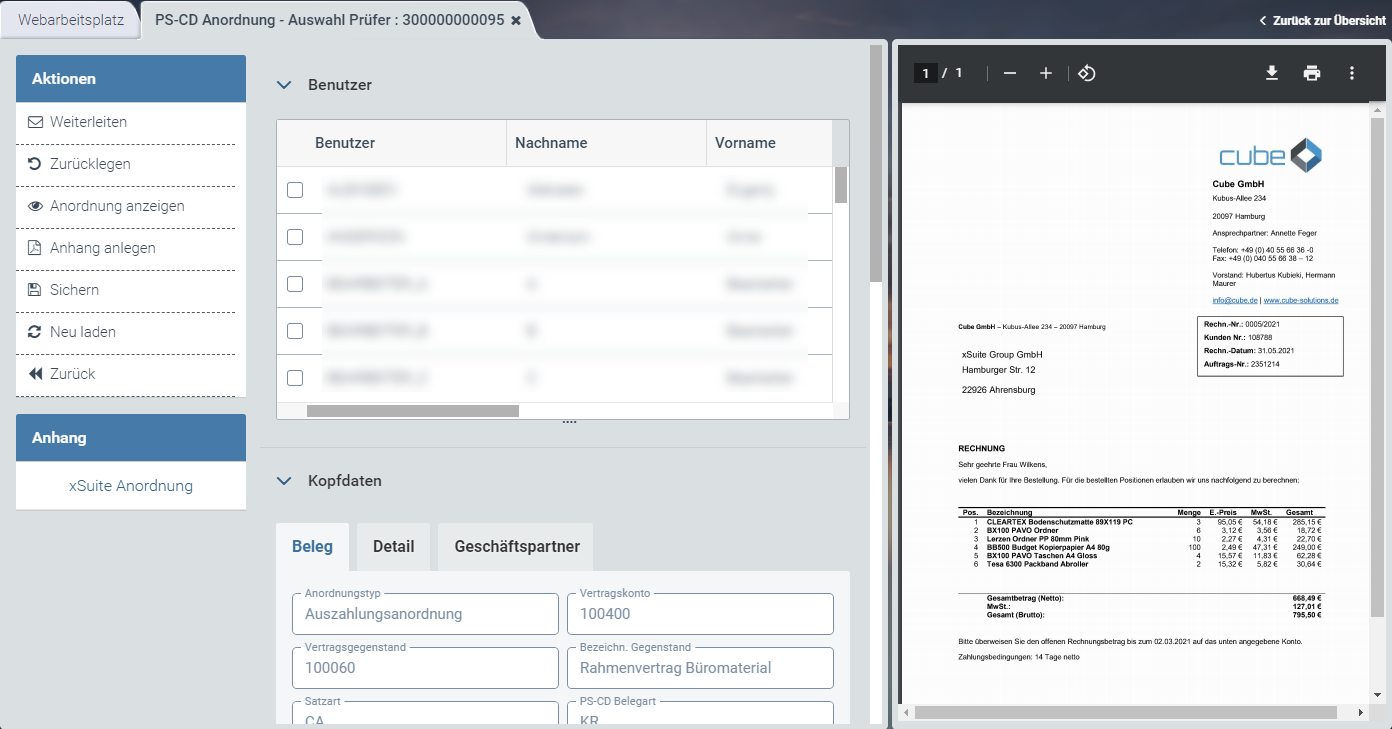Click the Neu laden refresh icon
Viewport: 1392px width, 729px height.
pos(35,332)
